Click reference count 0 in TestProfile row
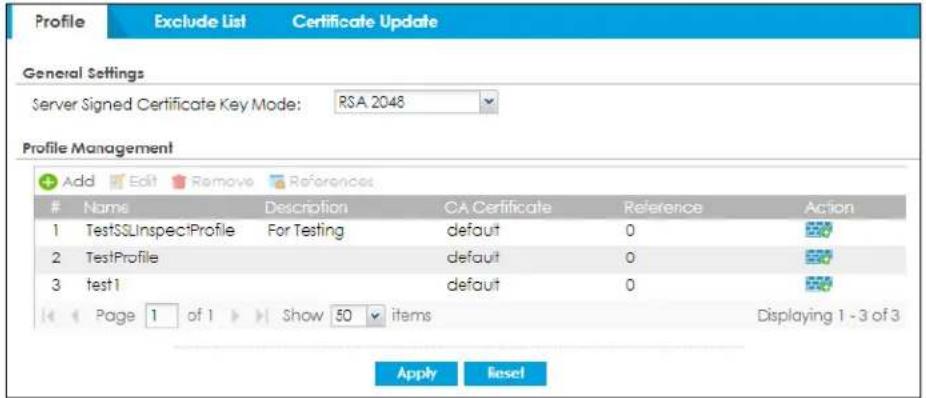The image size is (926, 398). coord(630,258)
